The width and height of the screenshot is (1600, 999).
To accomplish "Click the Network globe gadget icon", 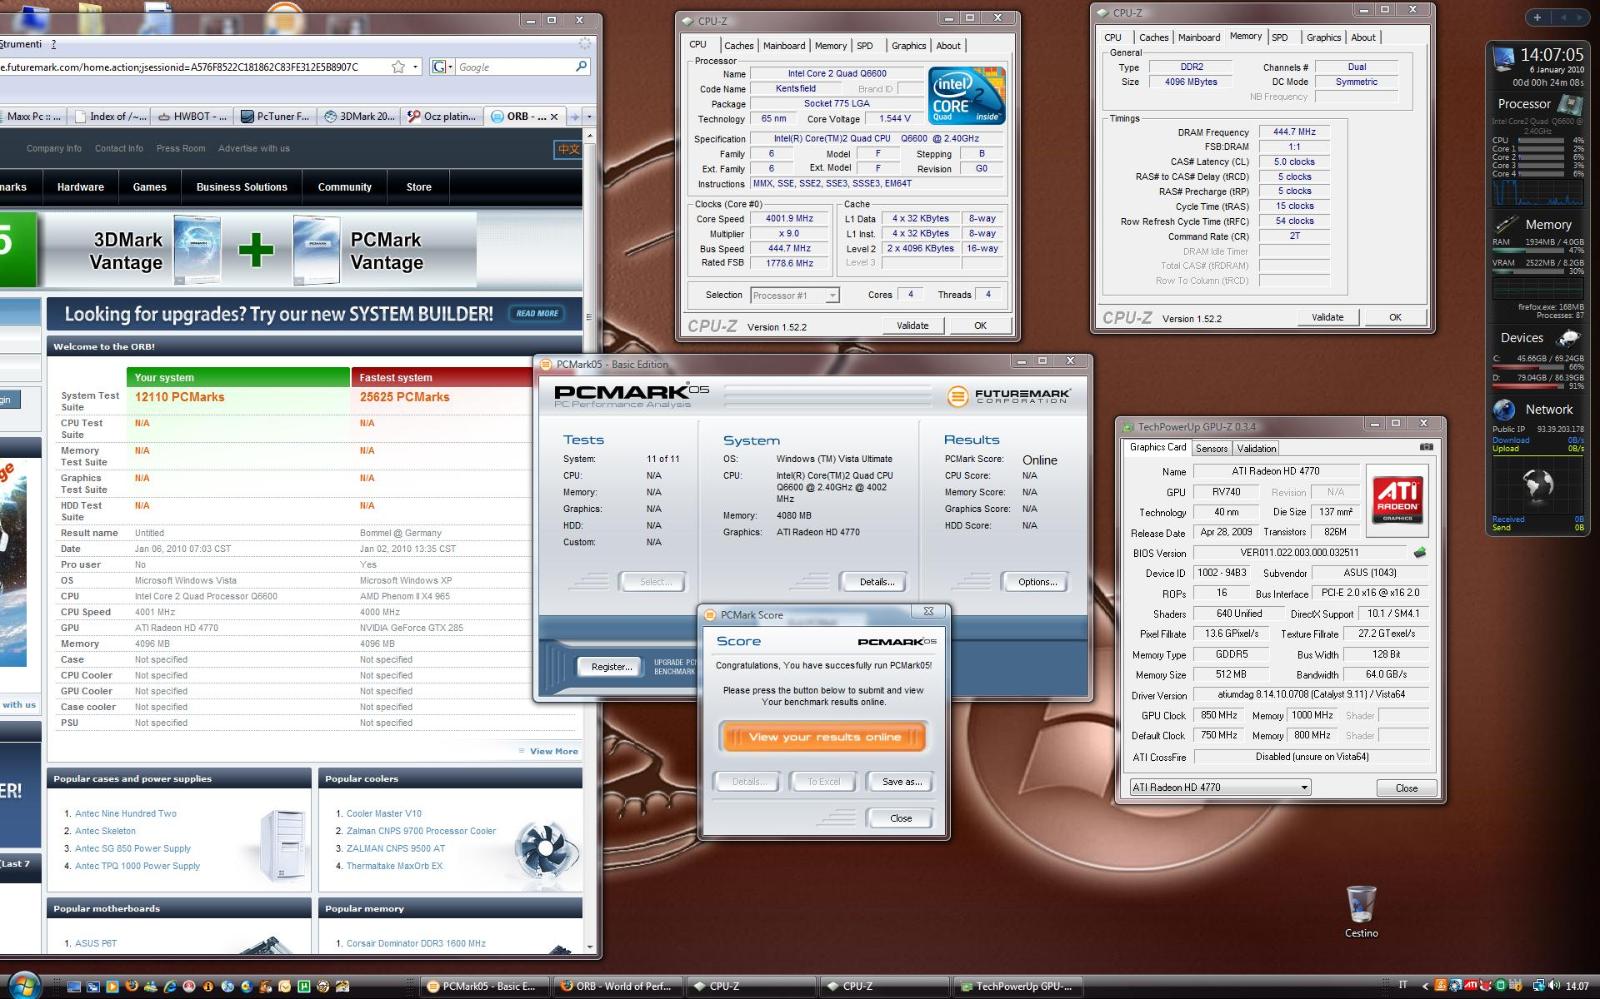I will (x=1505, y=409).
